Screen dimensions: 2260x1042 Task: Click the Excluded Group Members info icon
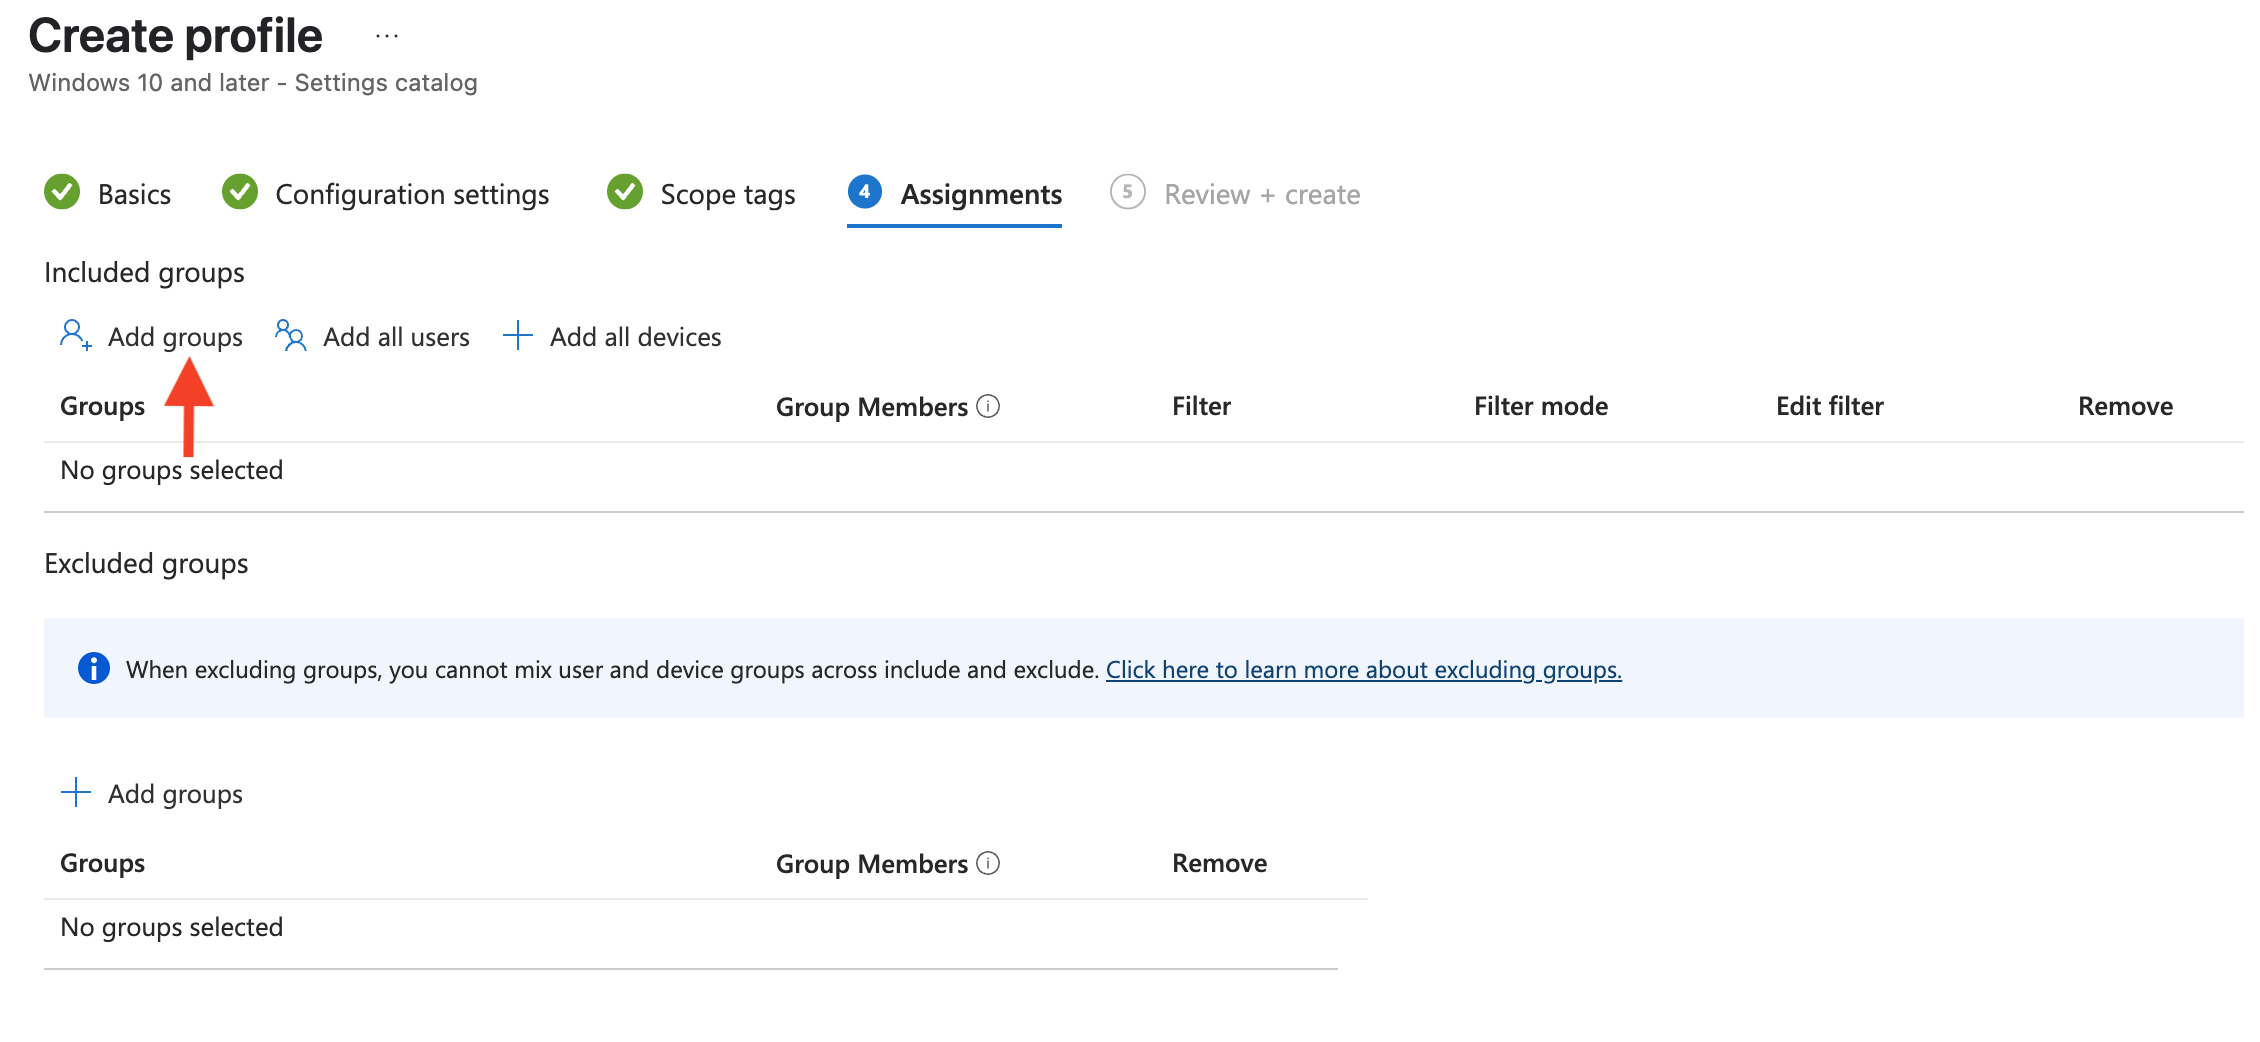pos(988,863)
